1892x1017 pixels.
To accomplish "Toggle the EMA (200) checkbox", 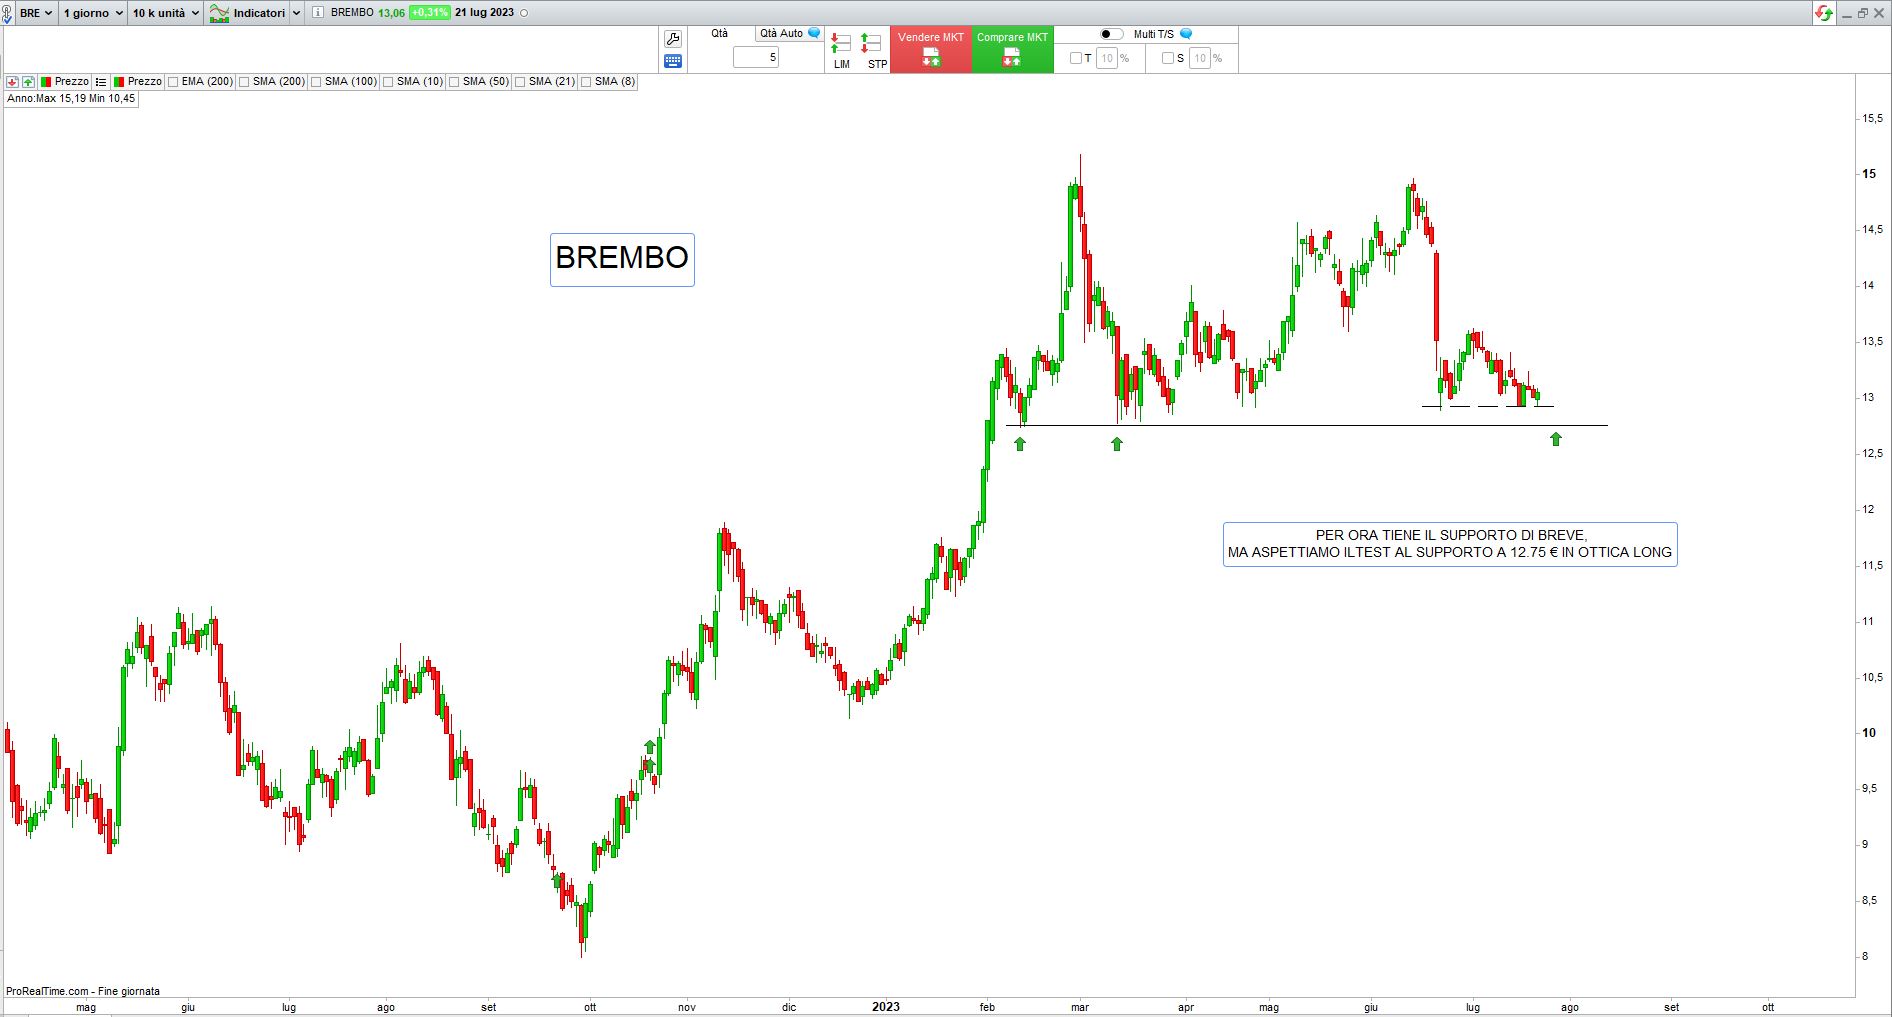I will pyautogui.click(x=174, y=82).
